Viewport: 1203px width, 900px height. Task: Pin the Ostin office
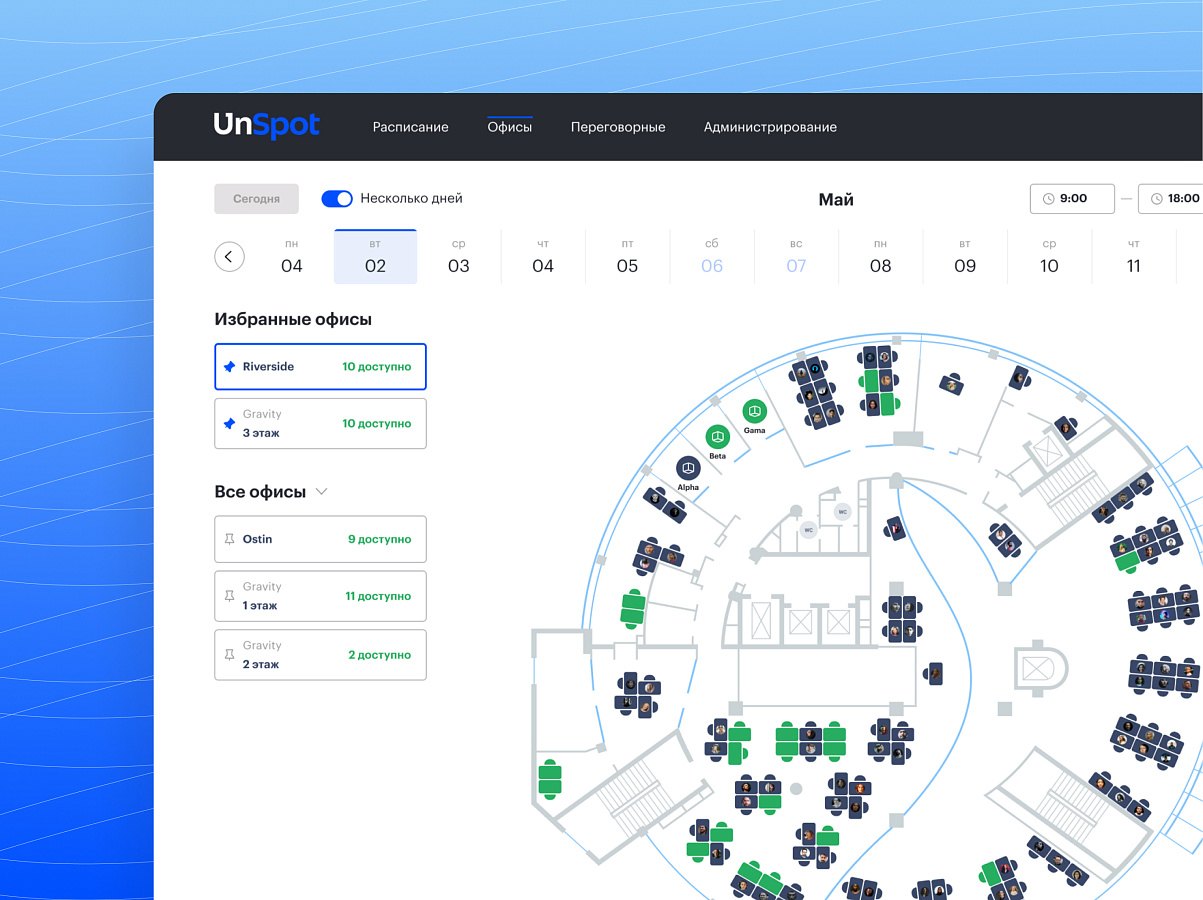(x=229, y=539)
